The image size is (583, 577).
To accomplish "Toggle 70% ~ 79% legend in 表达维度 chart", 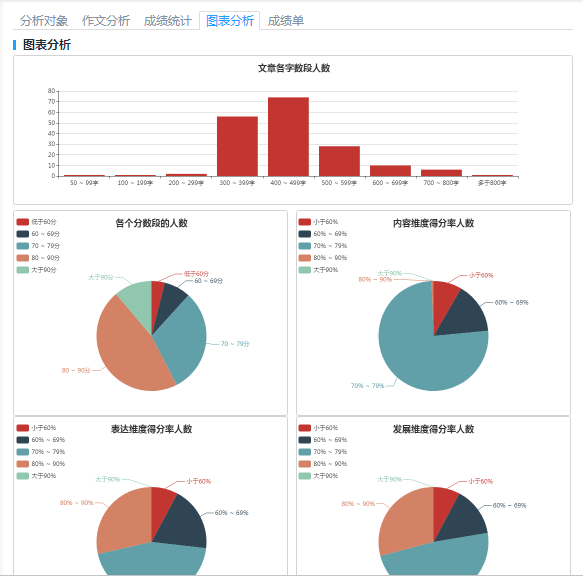I will [41, 452].
